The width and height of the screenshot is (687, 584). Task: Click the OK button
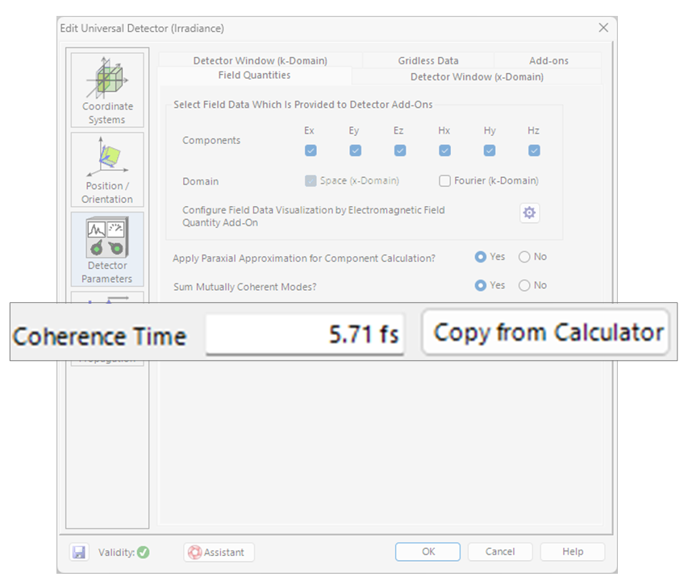(x=428, y=552)
